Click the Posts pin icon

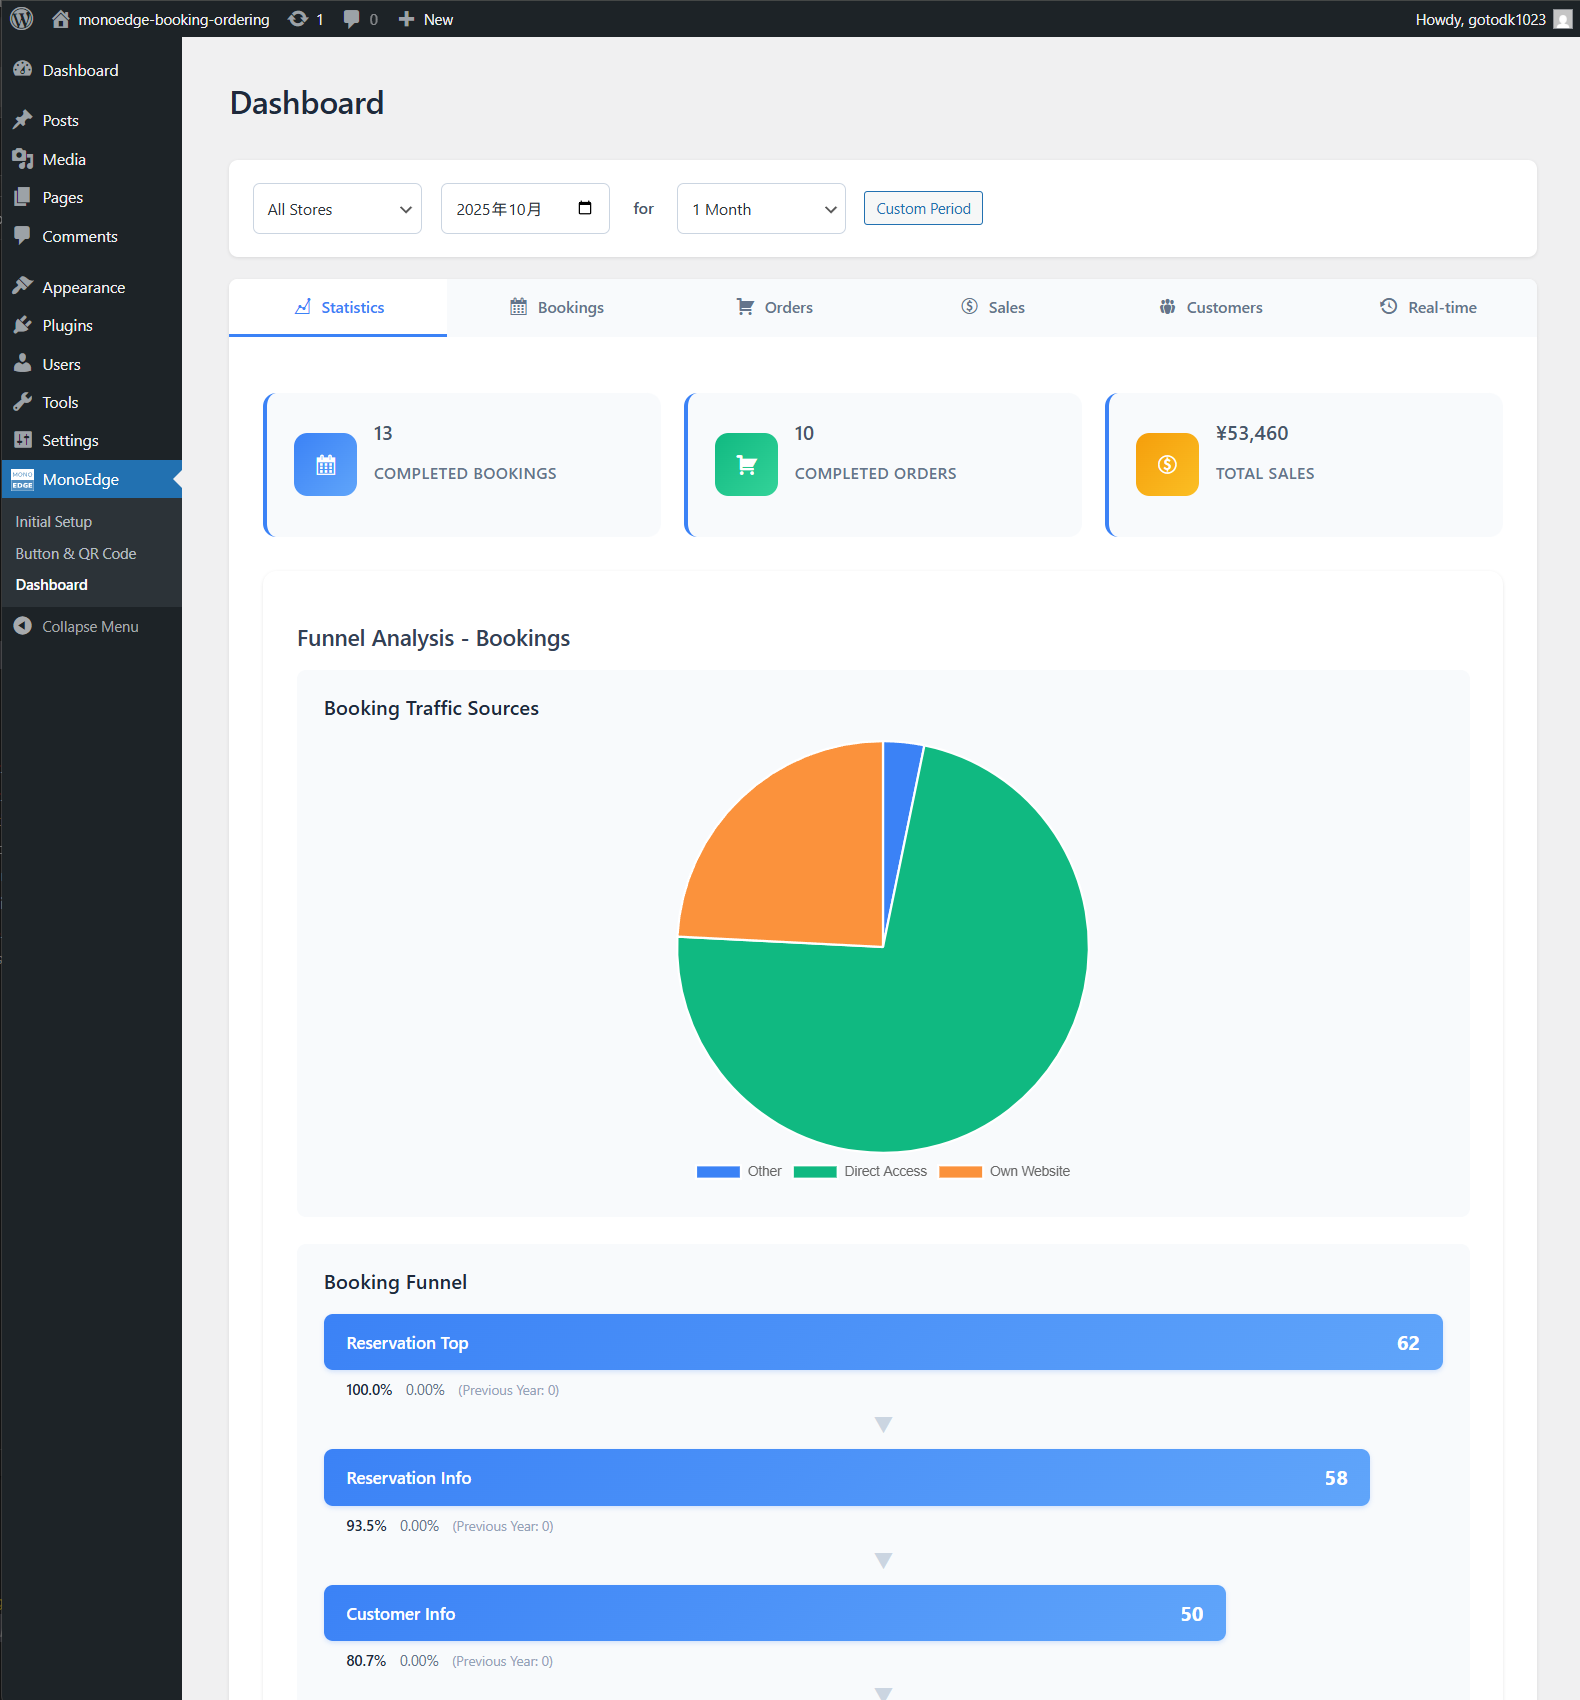tap(23, 120)
